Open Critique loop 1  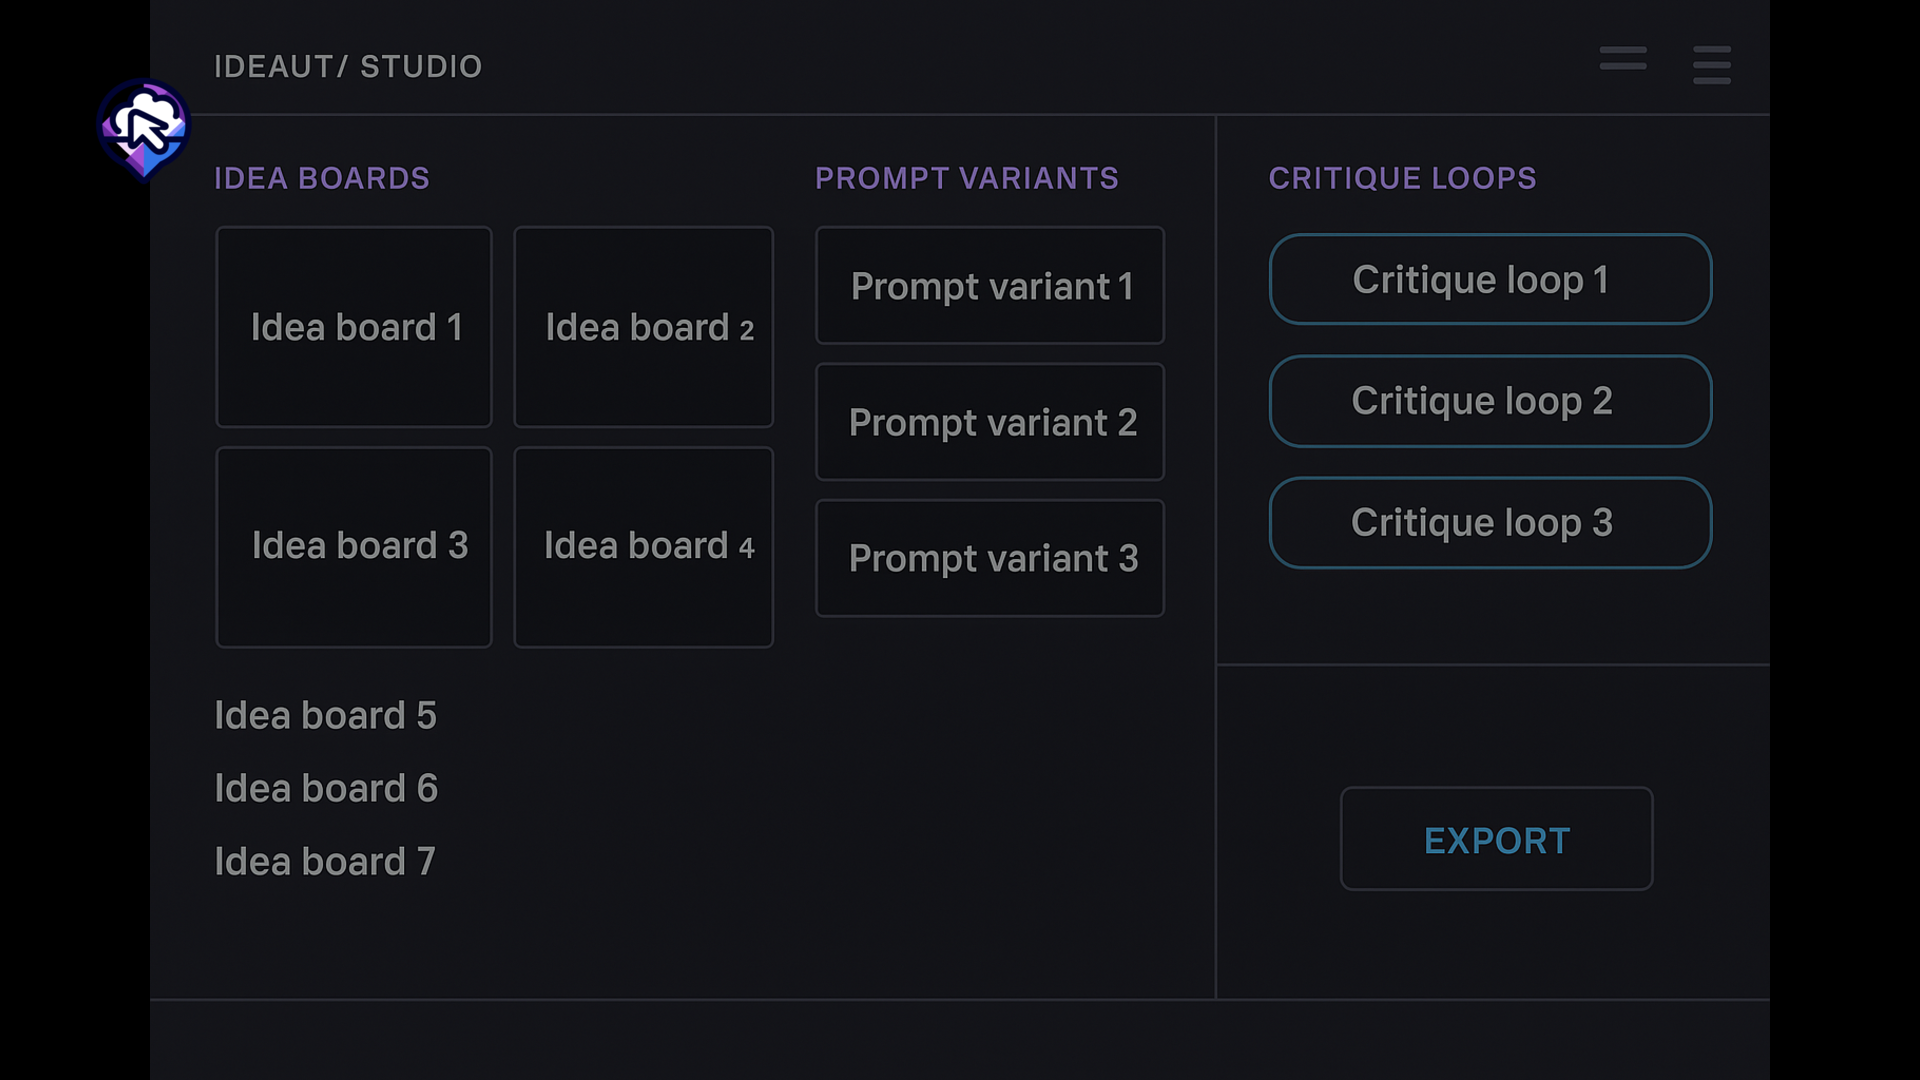click(1490, 279)
